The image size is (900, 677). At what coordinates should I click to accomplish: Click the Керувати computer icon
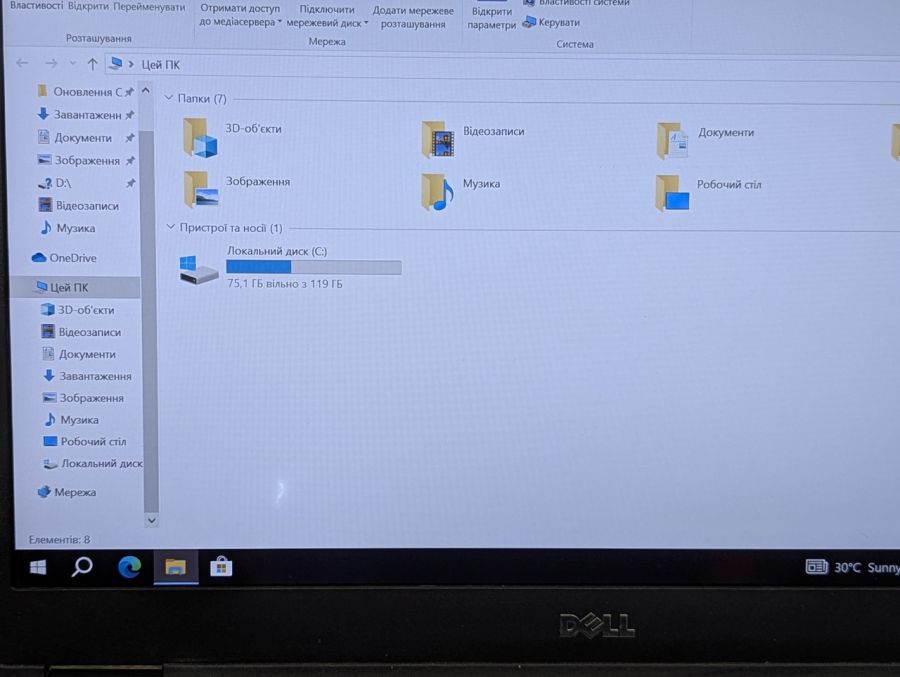click(x=529, y=22)
